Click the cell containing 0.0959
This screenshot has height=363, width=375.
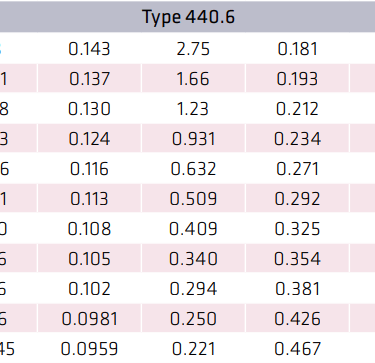tap(89, 349)
